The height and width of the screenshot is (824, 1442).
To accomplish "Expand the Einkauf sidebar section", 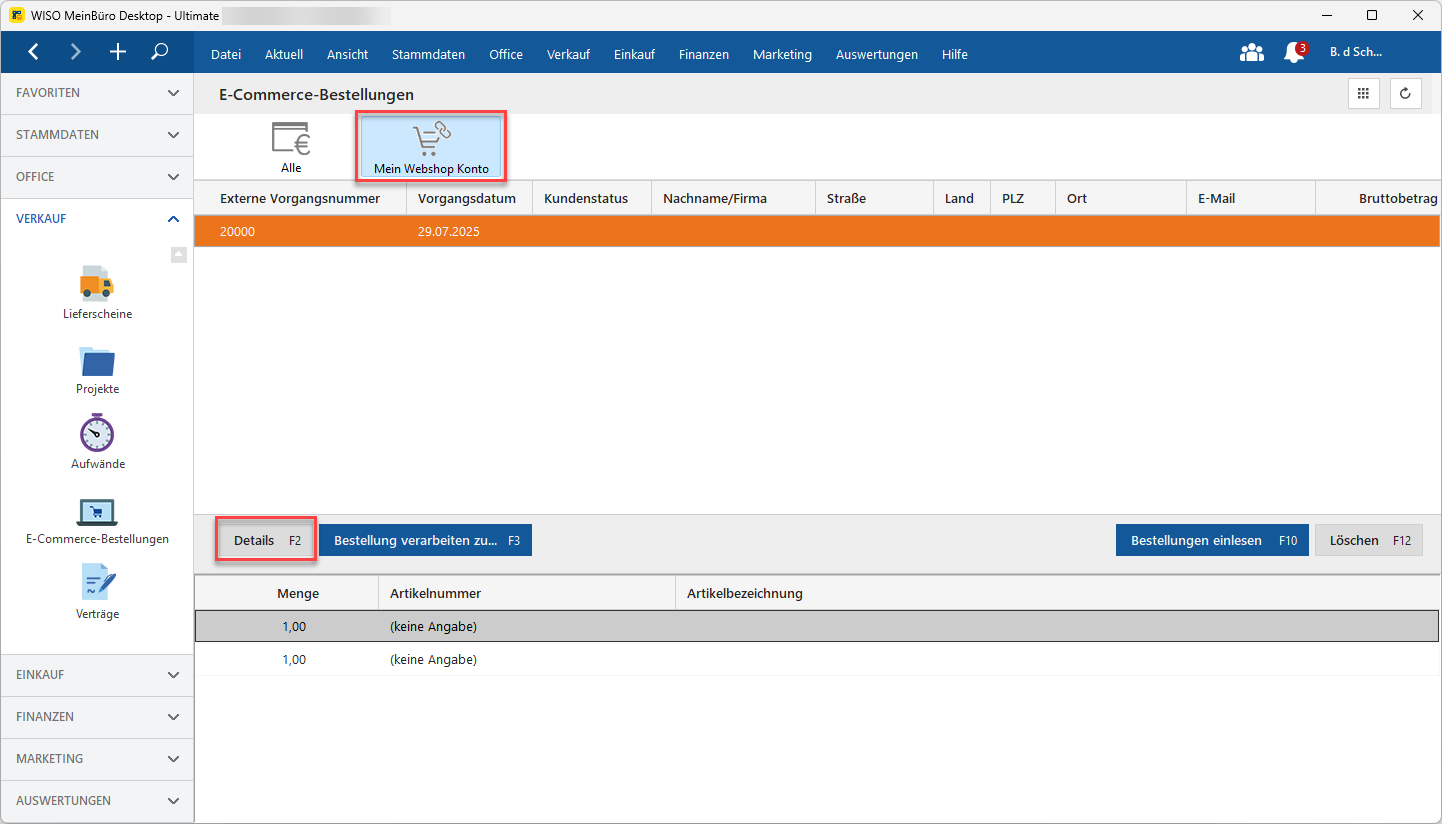I will (x=97, y=675).
